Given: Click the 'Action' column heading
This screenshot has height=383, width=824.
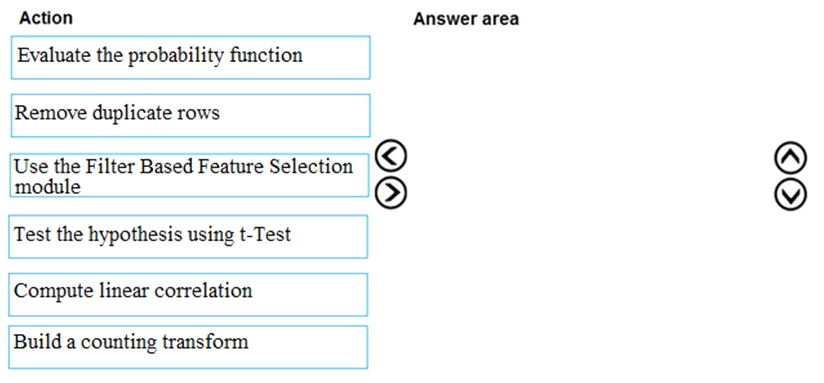Looking at the screenshot, I should pyautogui.click(x=46, y=18).
